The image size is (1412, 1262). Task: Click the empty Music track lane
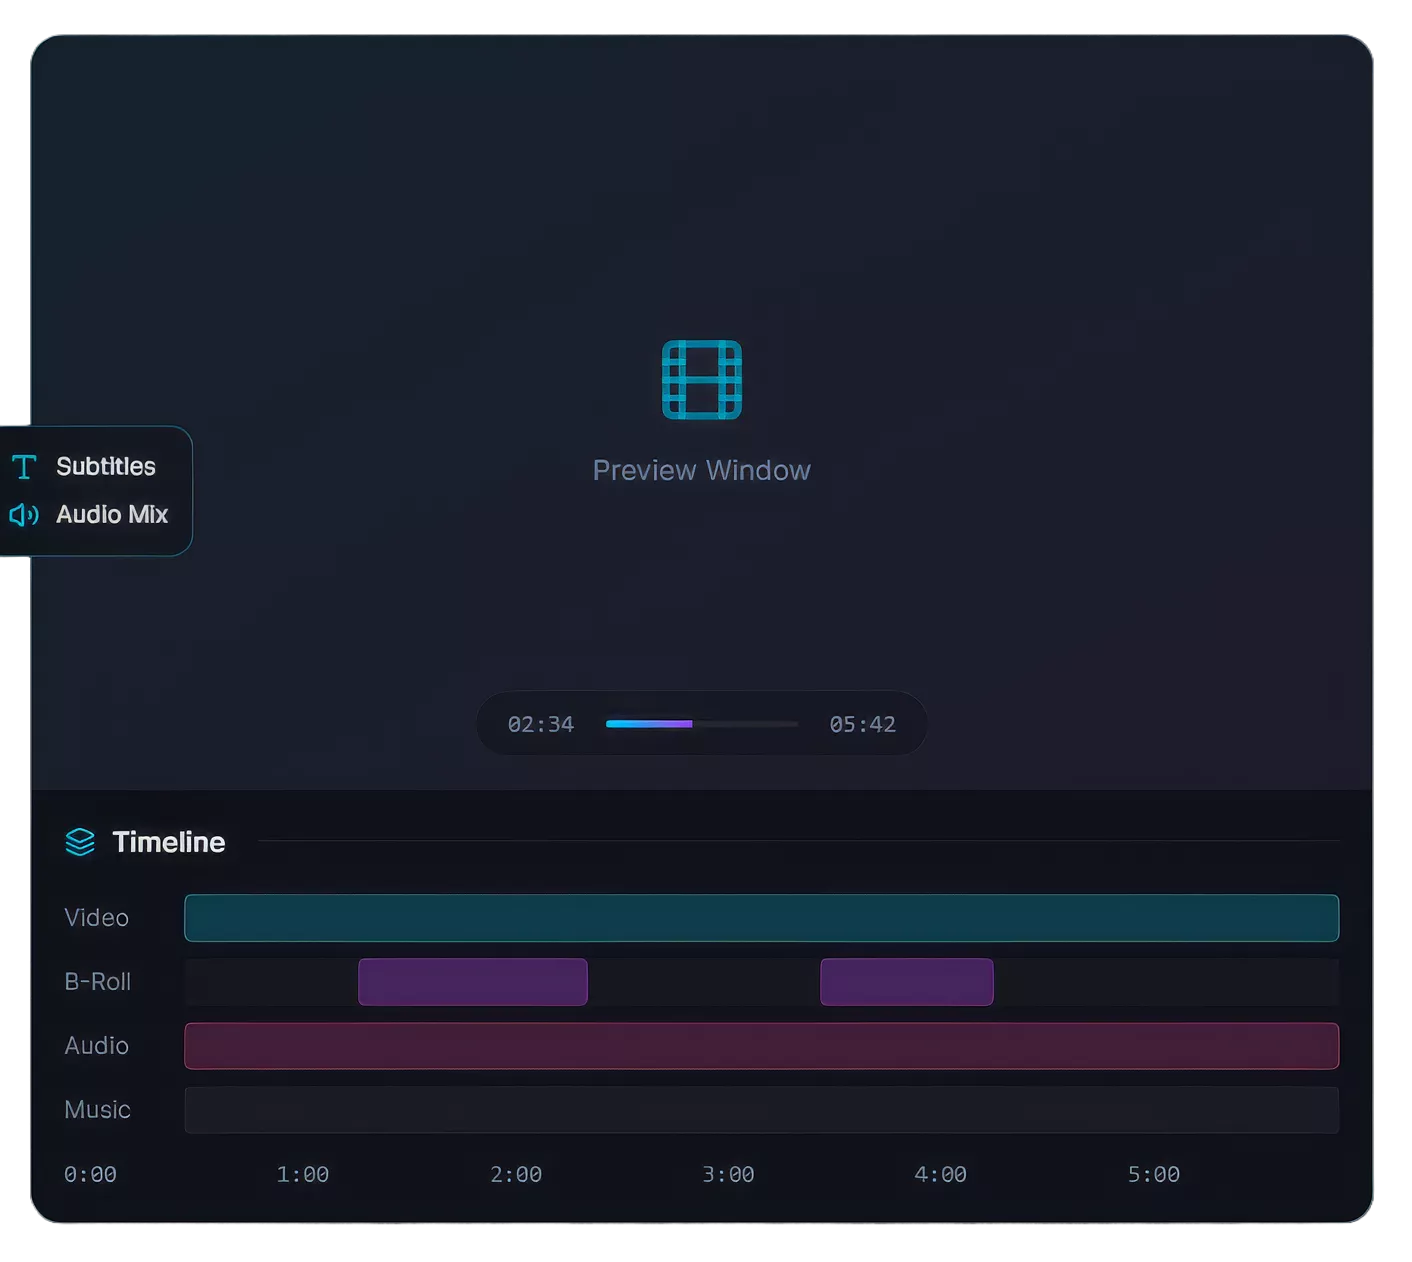tap(761, 1110)
